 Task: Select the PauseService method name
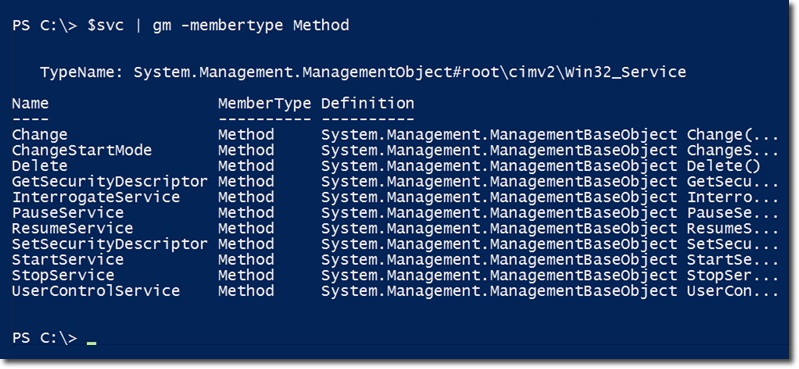(x=68, y=213)
